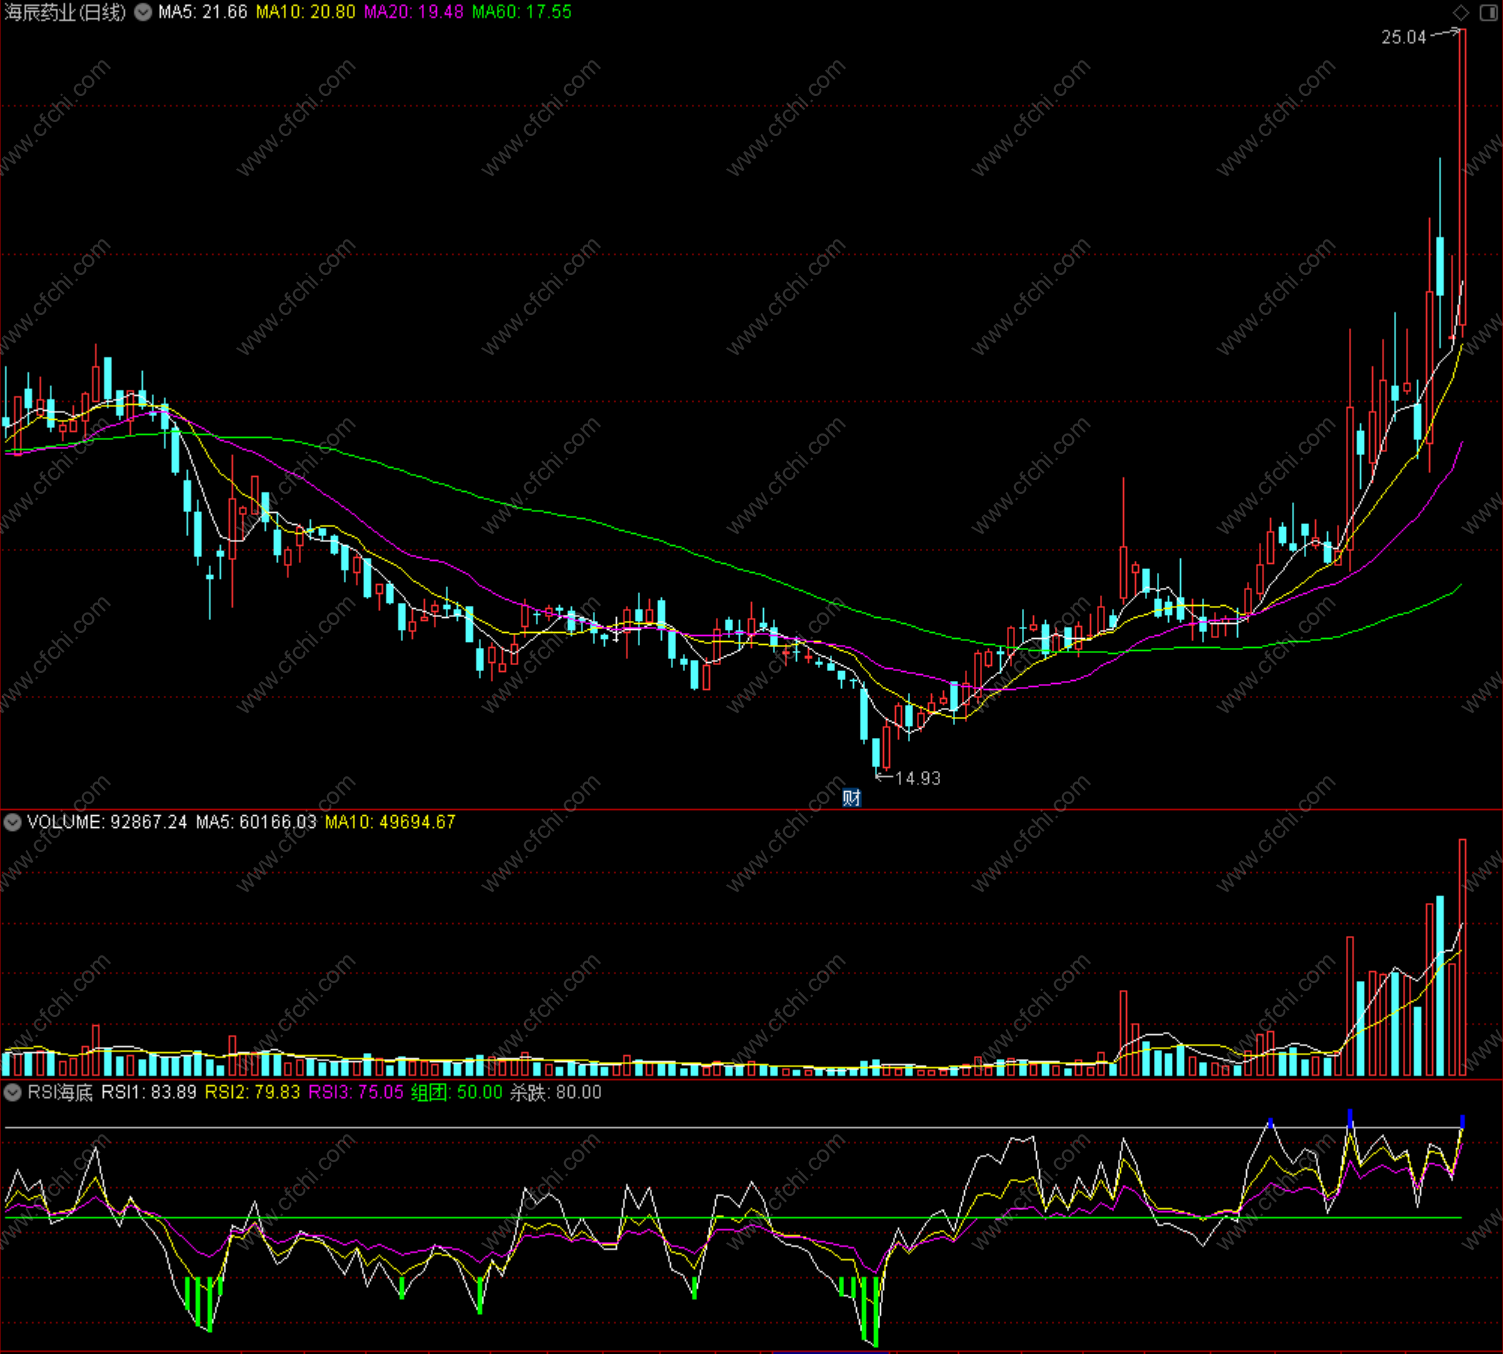Click the 海辰药业(日线) chart title
The image size is (1503, 1354).
click(x=66, y=12)
